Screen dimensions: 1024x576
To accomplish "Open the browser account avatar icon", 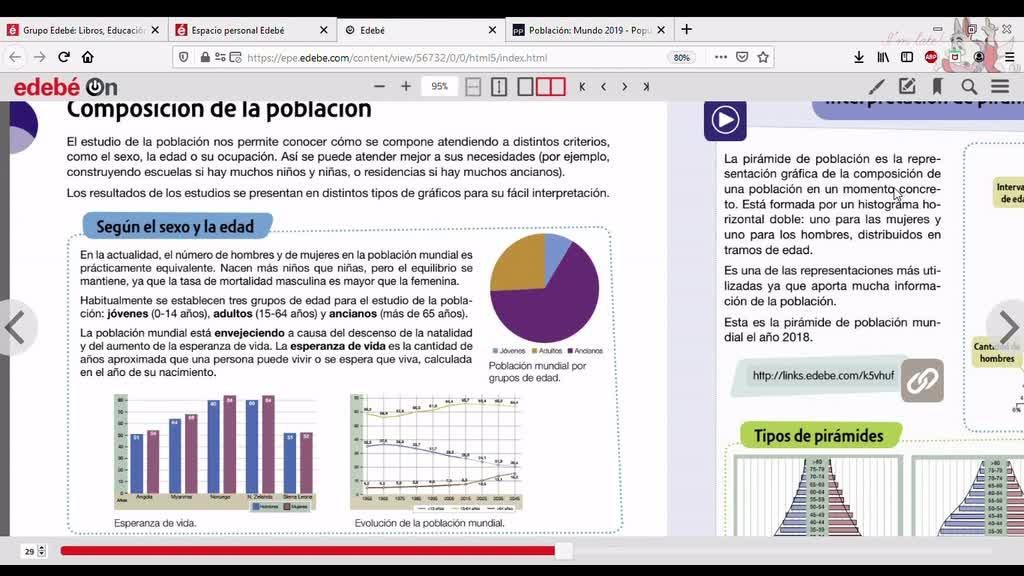I will click(x=978, y=57).
